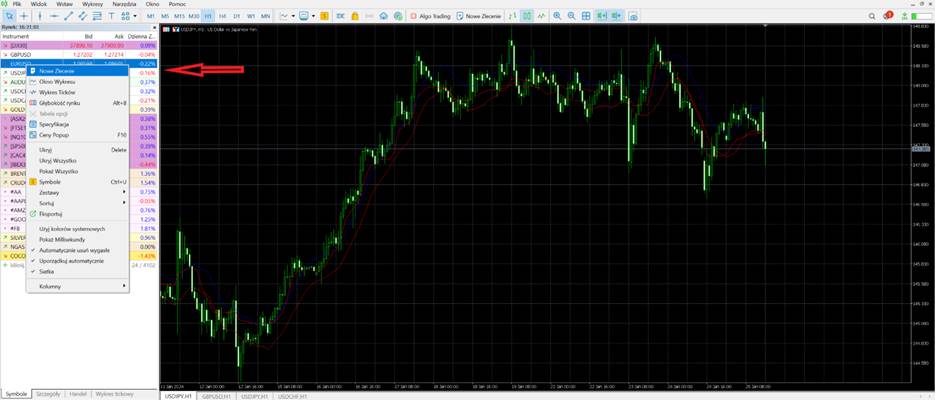Open the graphical objects shapes tool
The width and height of the screenshot is (935, 400).
[x=126, y=16]
